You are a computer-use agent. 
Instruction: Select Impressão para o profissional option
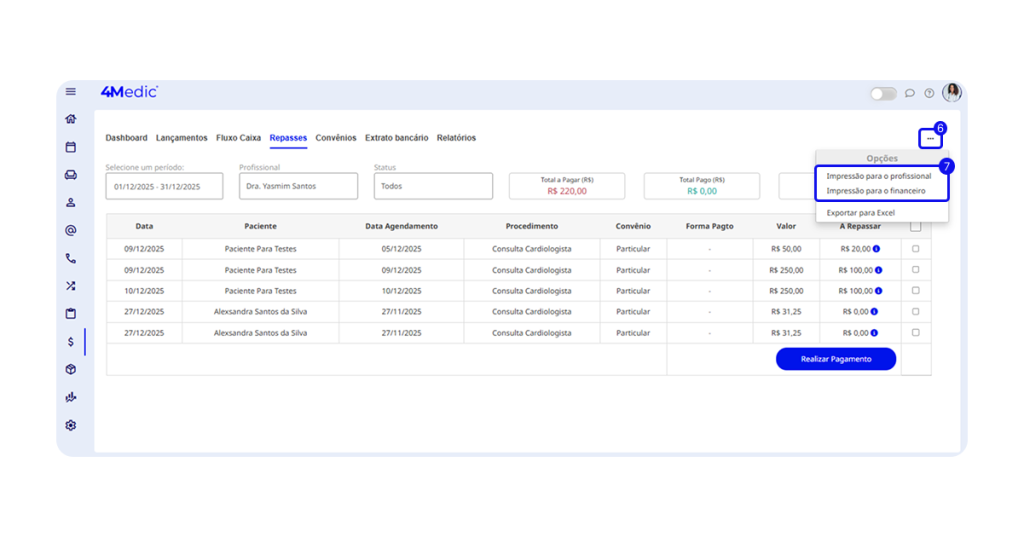pyautogui.click(x=878, y=176)
